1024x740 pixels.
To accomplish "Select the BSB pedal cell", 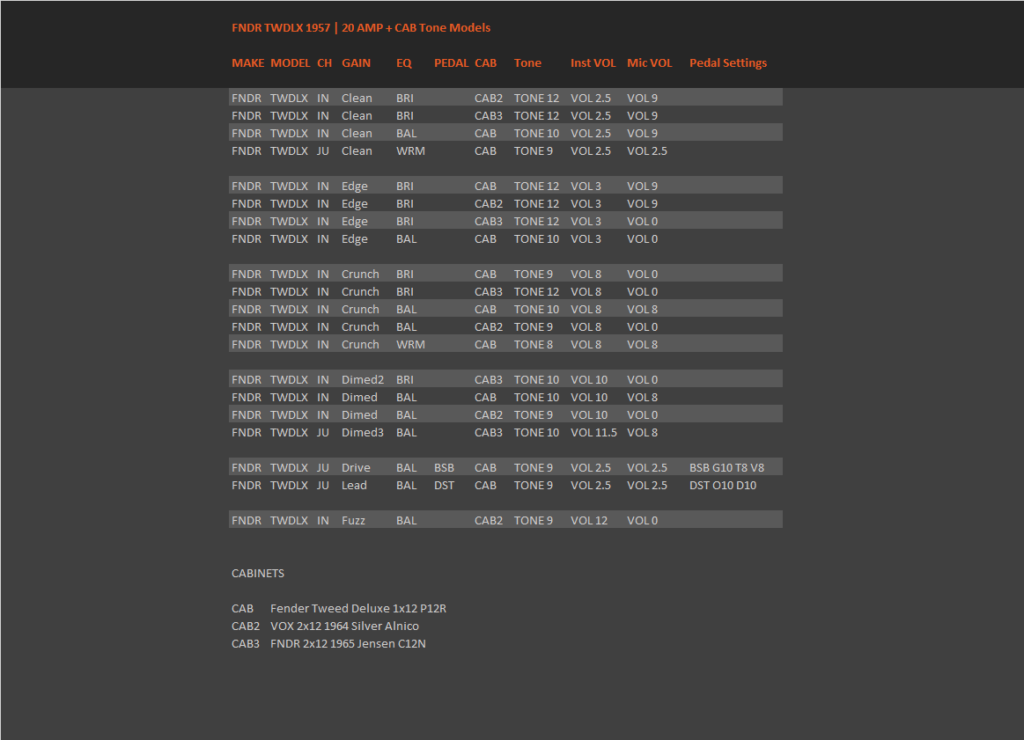I will click(x=444, y=468).
